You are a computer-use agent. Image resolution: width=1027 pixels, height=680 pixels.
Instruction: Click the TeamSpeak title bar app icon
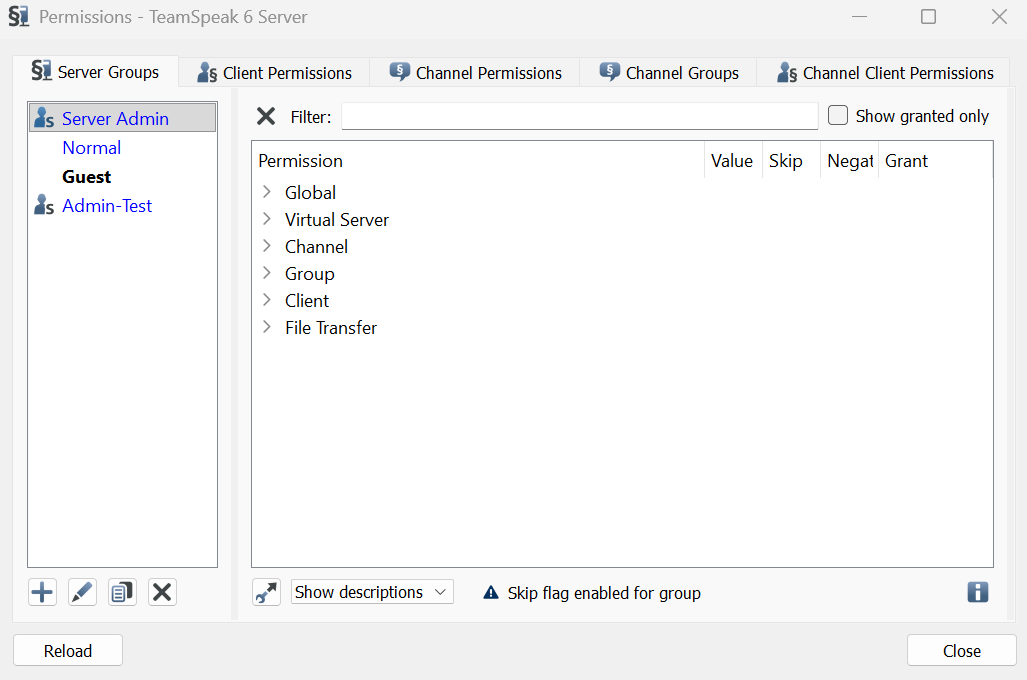tap(19, 16)
